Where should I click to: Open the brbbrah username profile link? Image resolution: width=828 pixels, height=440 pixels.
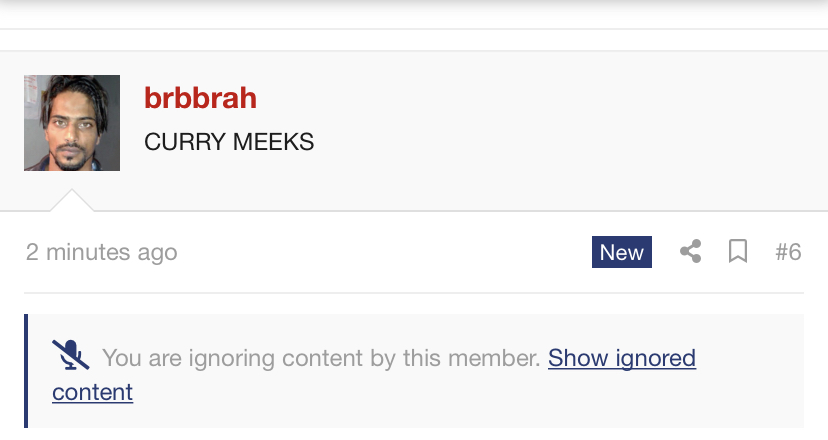[x=200, y=98]
